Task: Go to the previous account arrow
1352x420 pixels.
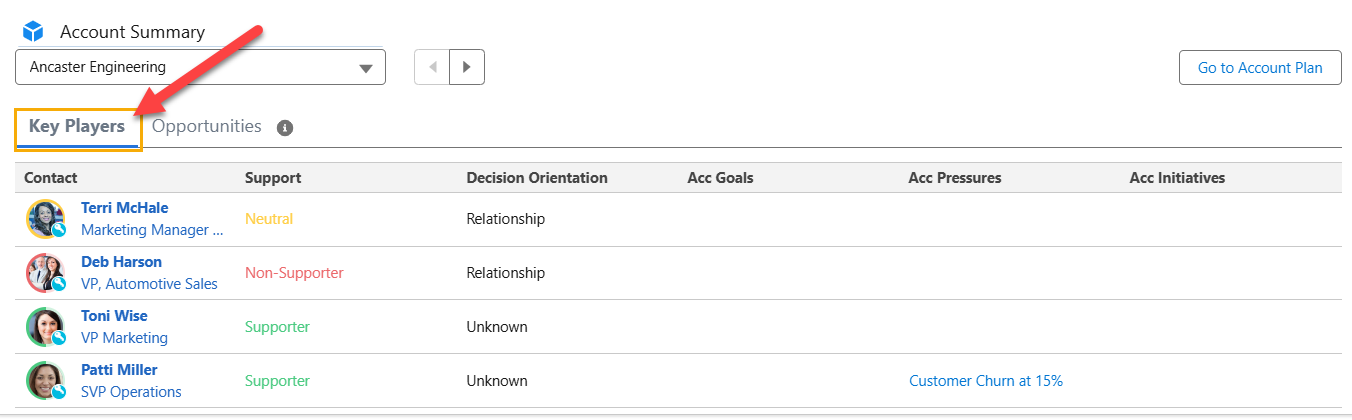Action: tap(432, 68)
